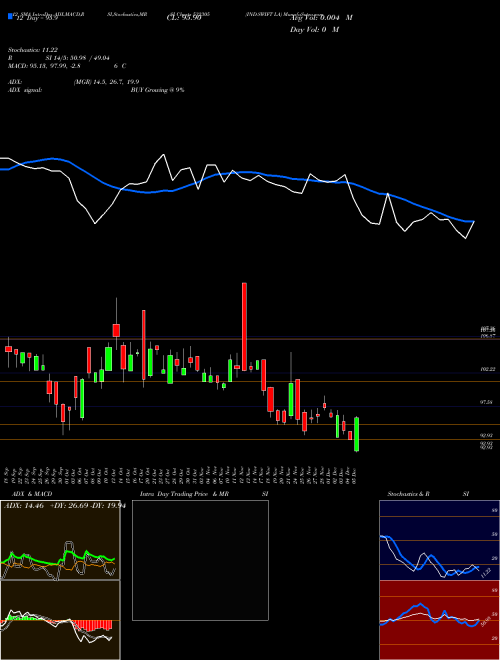Click the blue 12 Day SMA legend swatch
The image size is (500, 660).
[10, 16]
